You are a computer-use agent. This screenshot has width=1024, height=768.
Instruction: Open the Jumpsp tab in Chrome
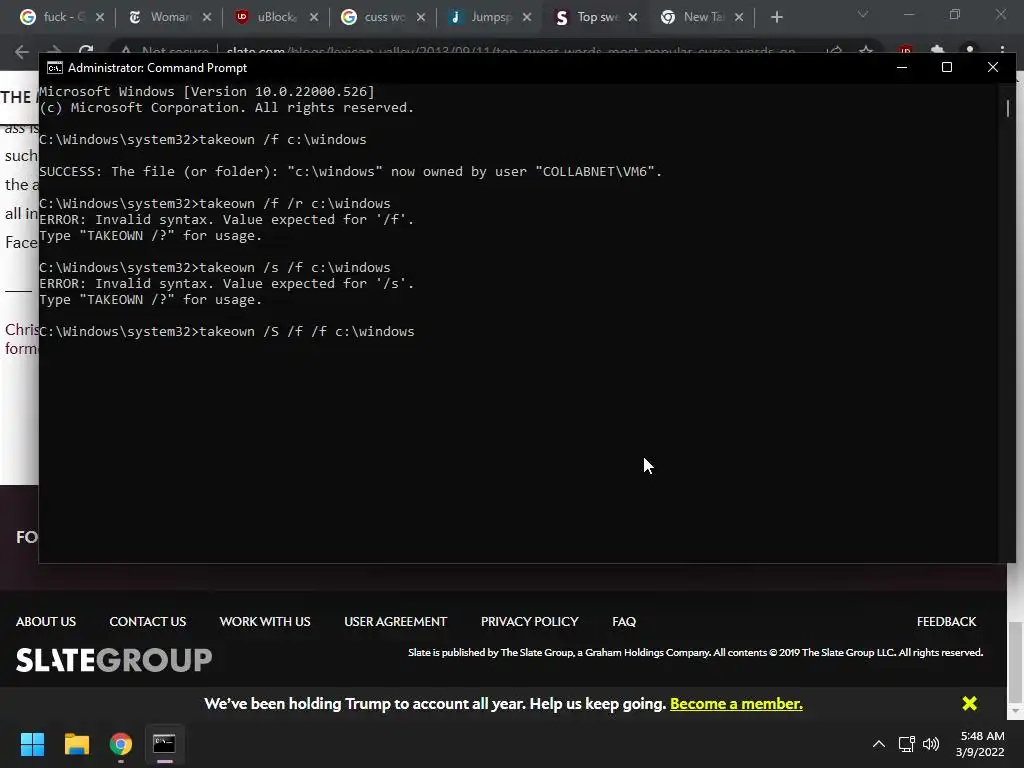[x=491, y=18]
